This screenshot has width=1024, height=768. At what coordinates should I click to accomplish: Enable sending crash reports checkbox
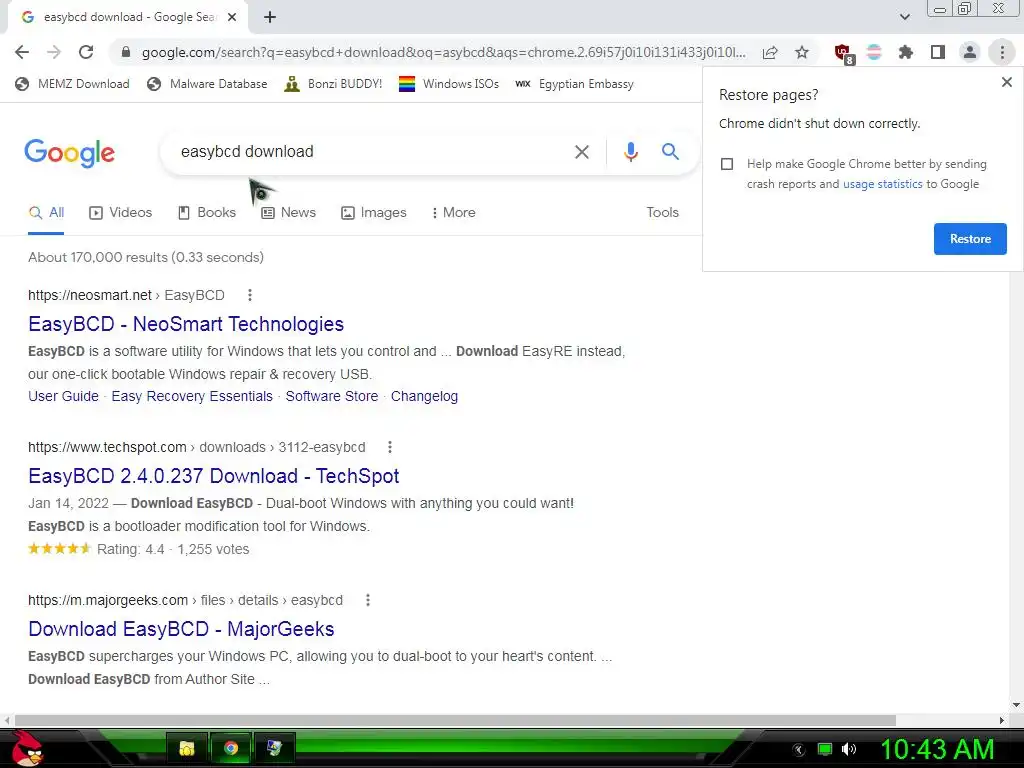(x=727, y=164)
